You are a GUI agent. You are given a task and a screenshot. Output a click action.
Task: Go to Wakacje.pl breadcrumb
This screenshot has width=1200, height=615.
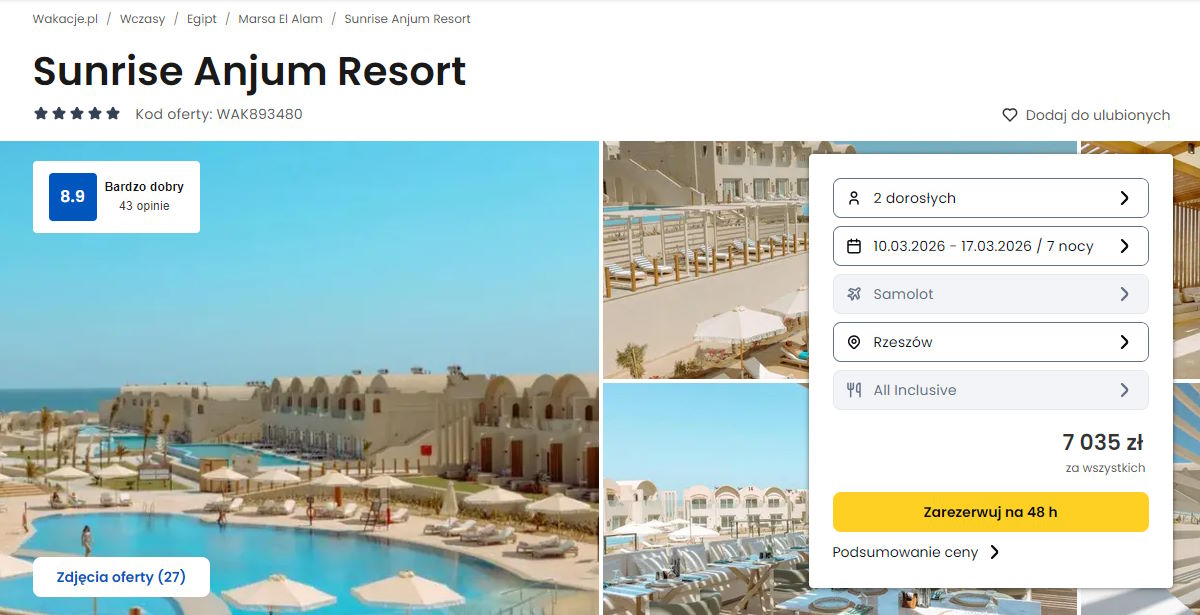coord(65,19)
